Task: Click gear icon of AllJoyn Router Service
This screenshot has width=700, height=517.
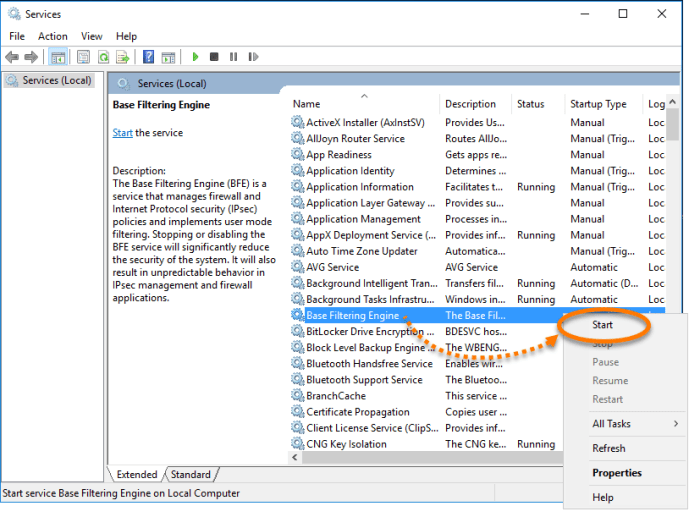Action: coord(297,138)
